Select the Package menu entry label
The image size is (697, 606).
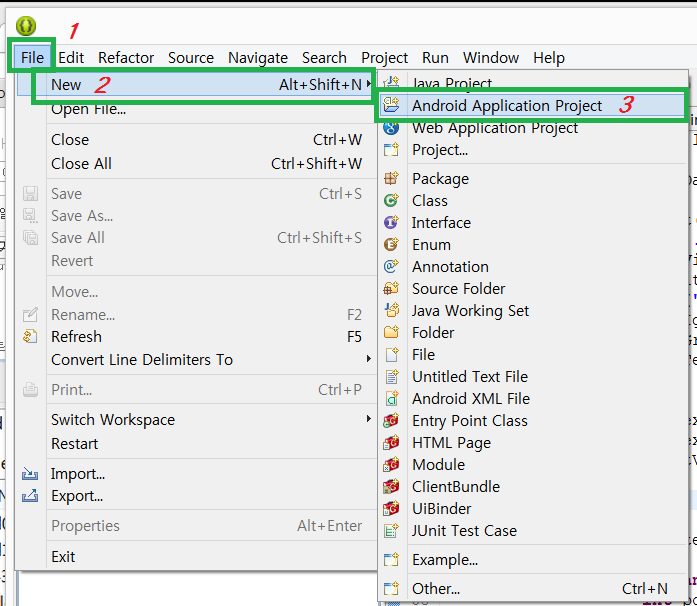[x=440, y=179]
